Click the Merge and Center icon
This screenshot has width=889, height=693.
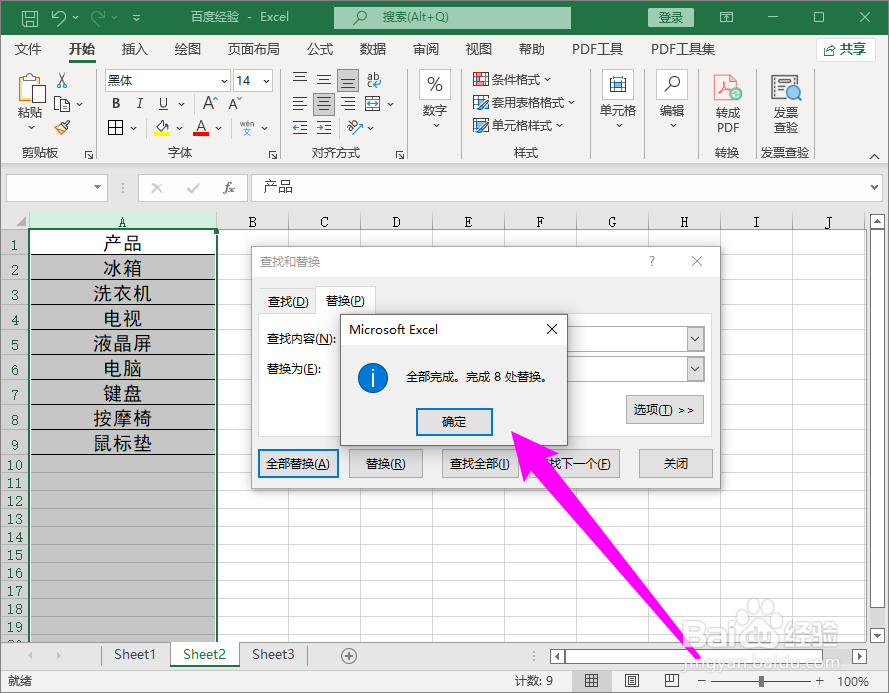pyautogui.click(x=372, y=104)
